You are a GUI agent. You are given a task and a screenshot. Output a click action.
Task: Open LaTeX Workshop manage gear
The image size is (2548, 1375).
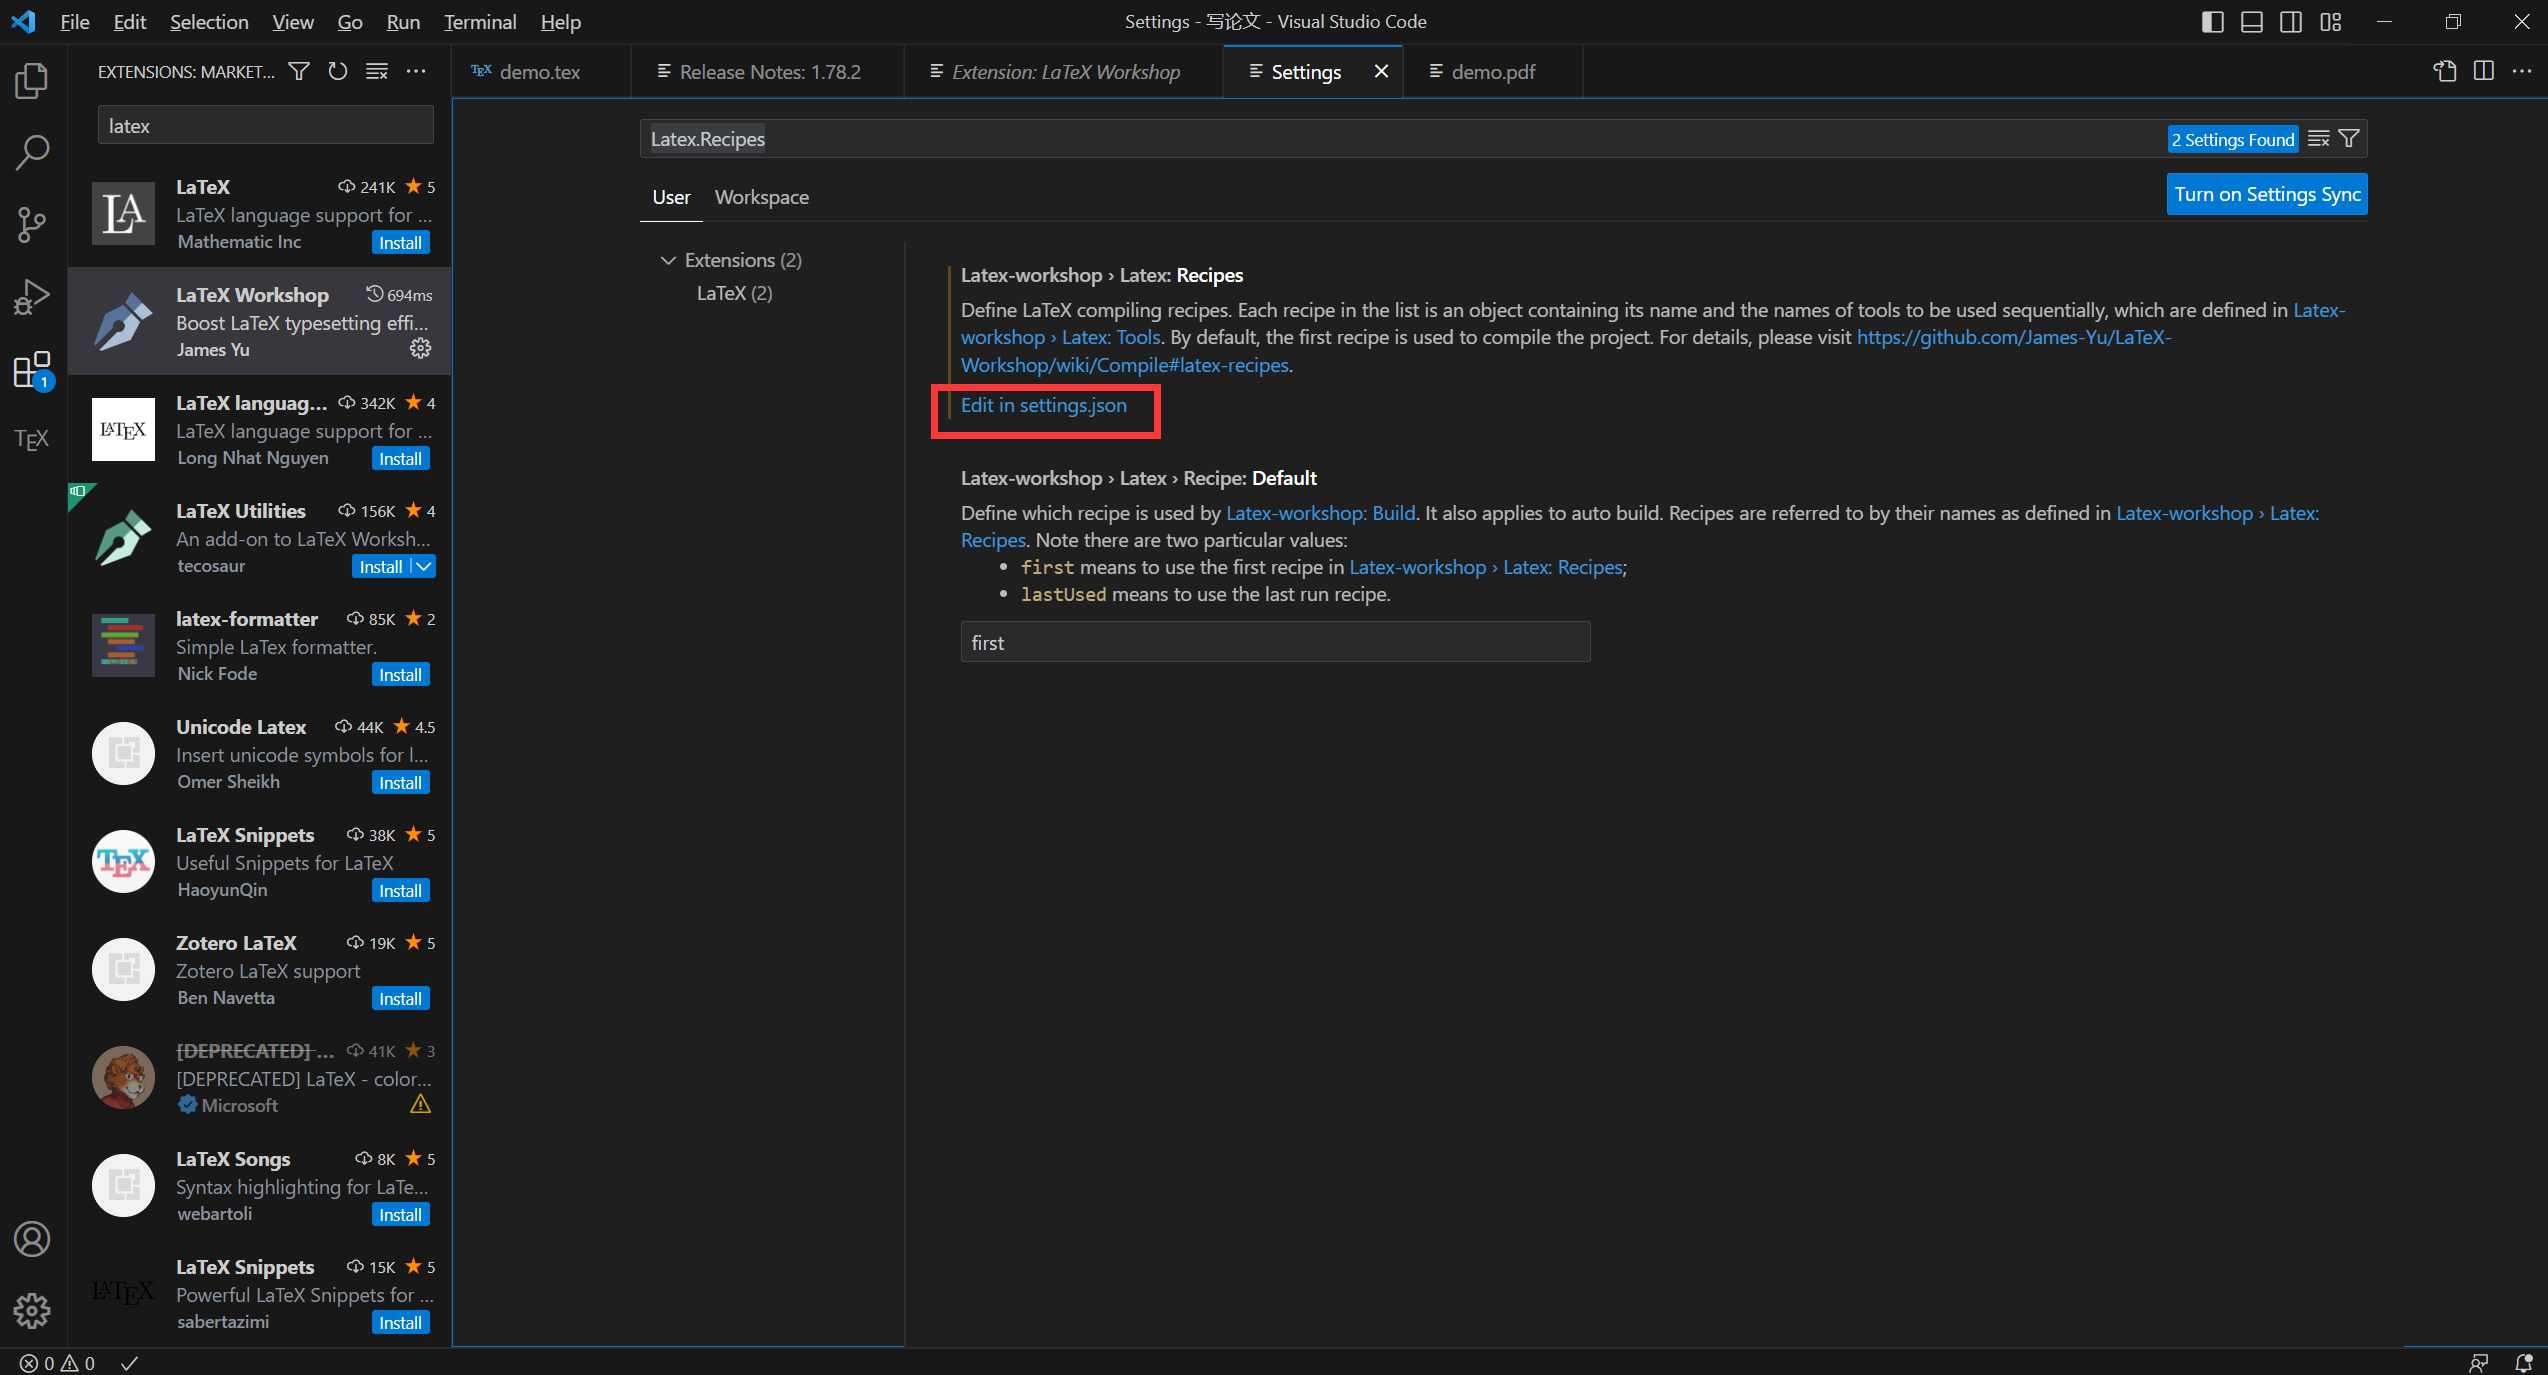point(421,348)
